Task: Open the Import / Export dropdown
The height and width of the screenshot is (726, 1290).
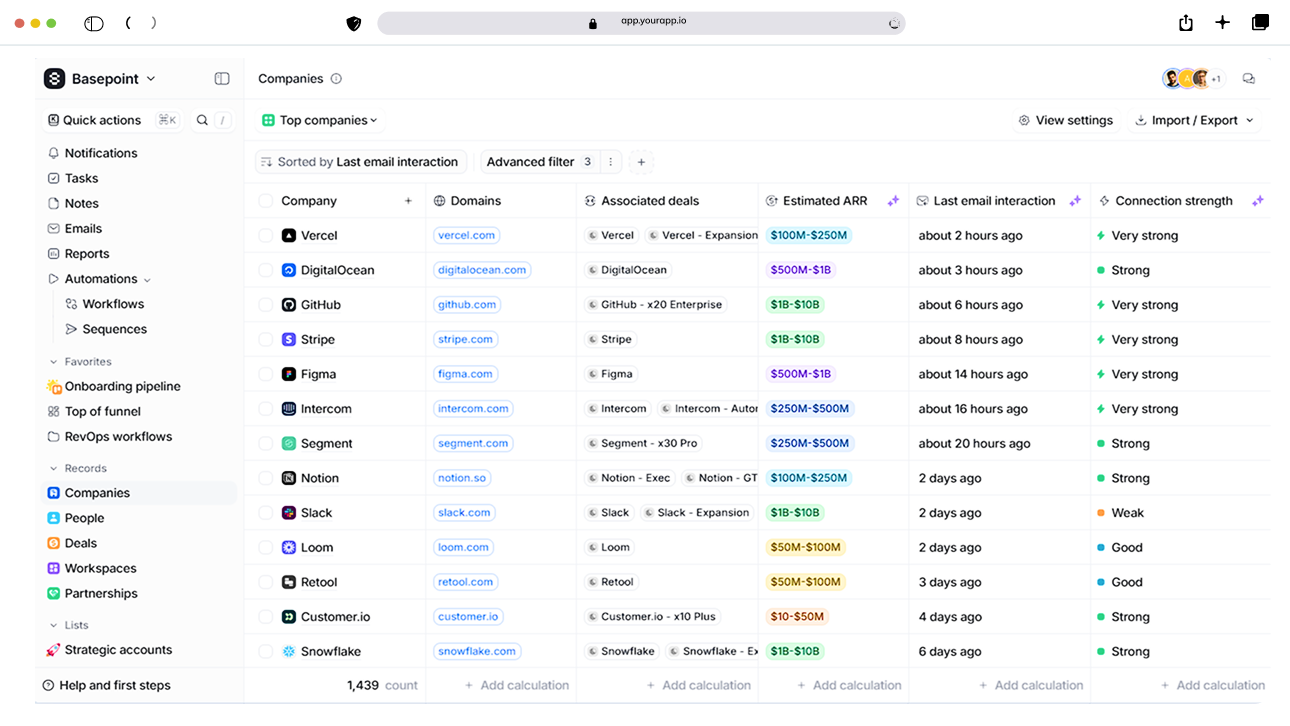Action: [1194, 120]
